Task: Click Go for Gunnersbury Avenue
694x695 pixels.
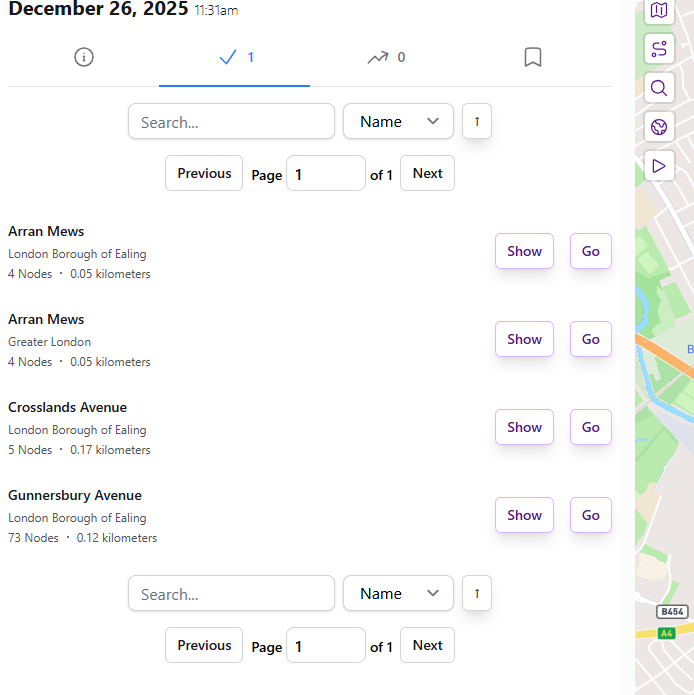Action: click(x=591, y=515)
